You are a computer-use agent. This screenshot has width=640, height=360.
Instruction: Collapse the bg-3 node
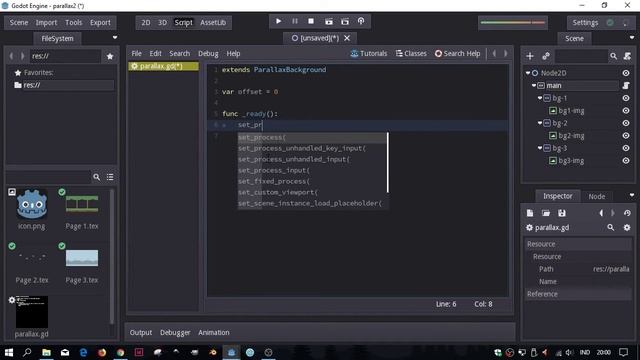point(540,148)
